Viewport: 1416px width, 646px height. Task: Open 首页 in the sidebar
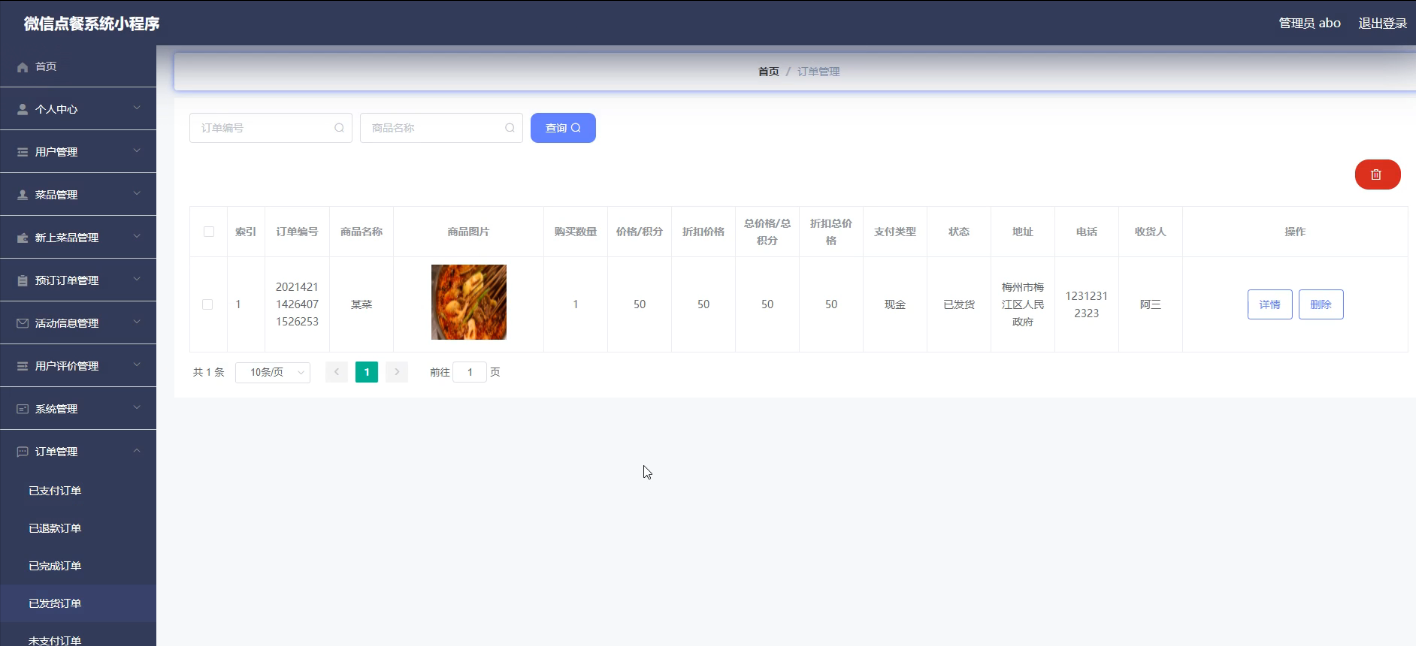pos(78,67)
